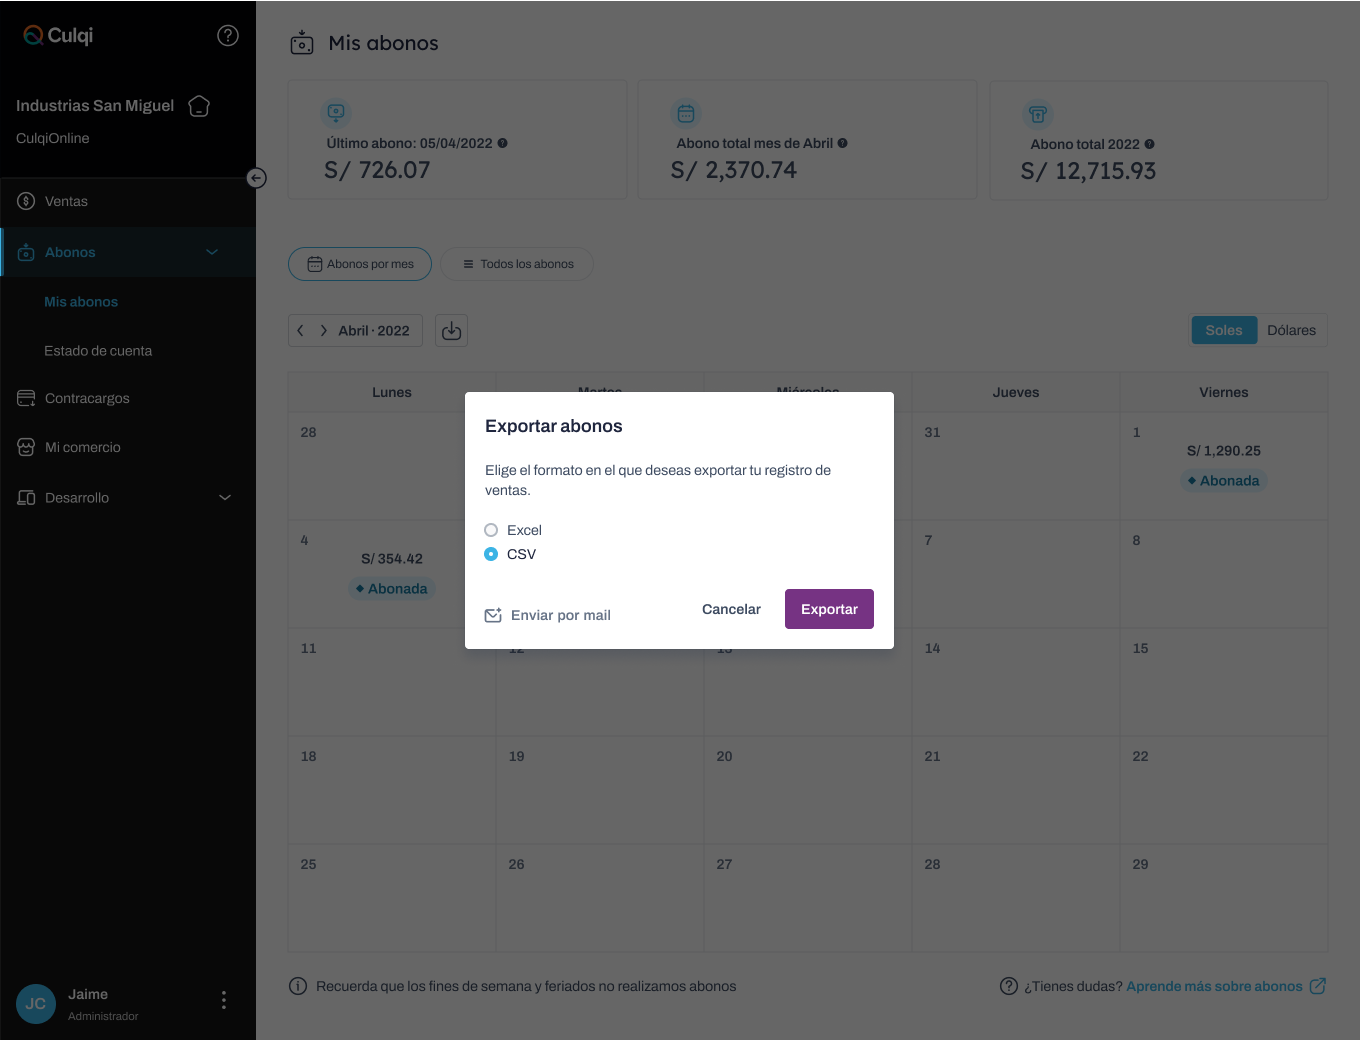Click Cancelar to dismiss the dialog
This screenshot has height=1040, width=1360.
tap(731, 609)
